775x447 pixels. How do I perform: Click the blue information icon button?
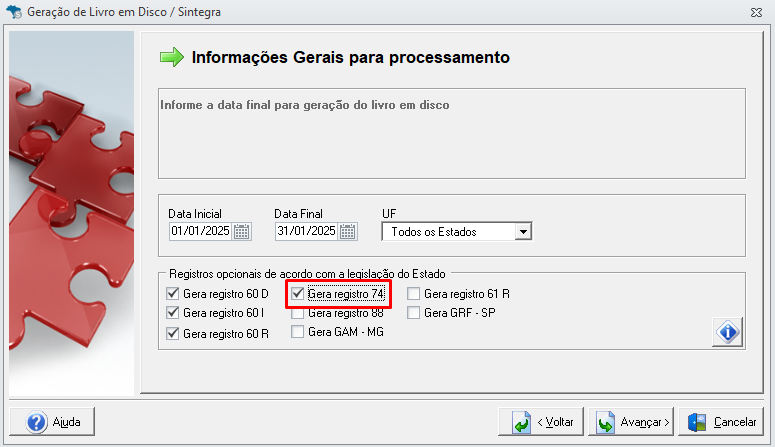(x=728, y=332)
